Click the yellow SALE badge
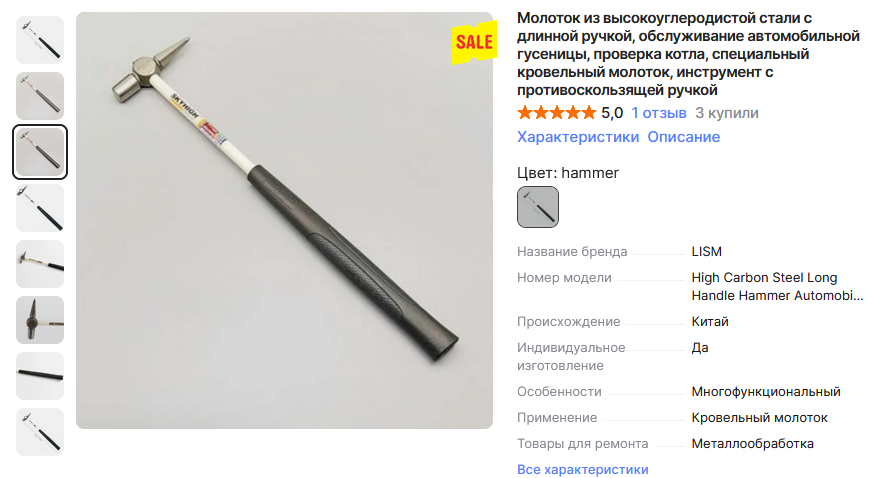This screenshot has height=478, width=884. (x=474, y=42)
